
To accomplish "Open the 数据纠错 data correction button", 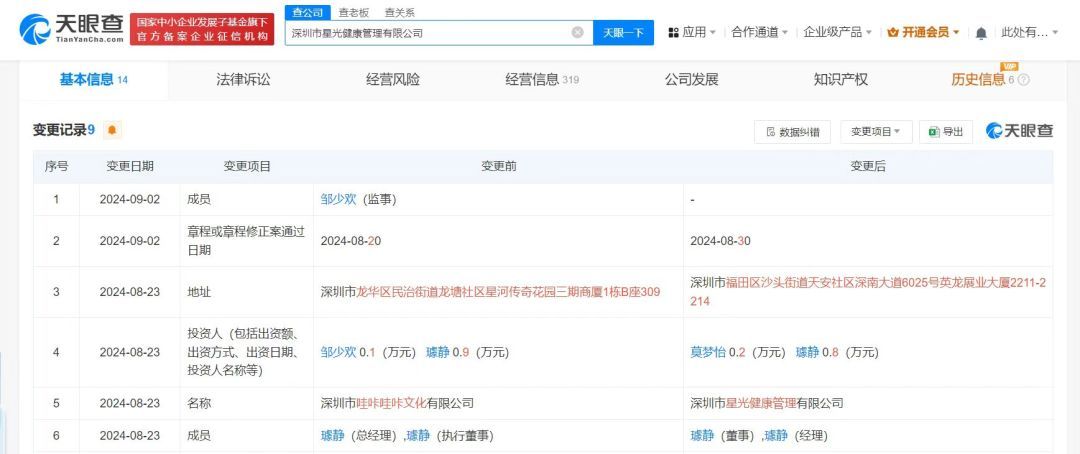I will [x=792, y=131].
